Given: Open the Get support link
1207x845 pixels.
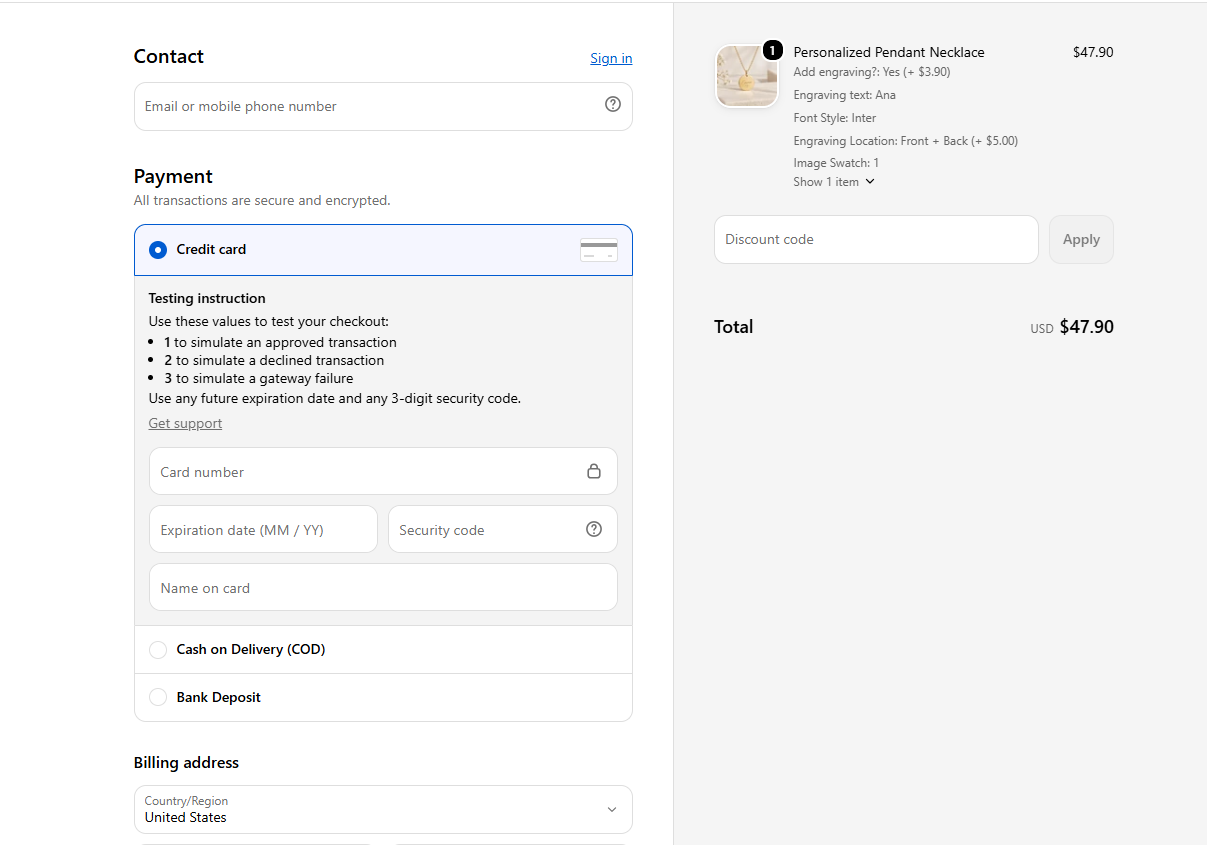Looking at the screenshot, I should coord(185,423).
